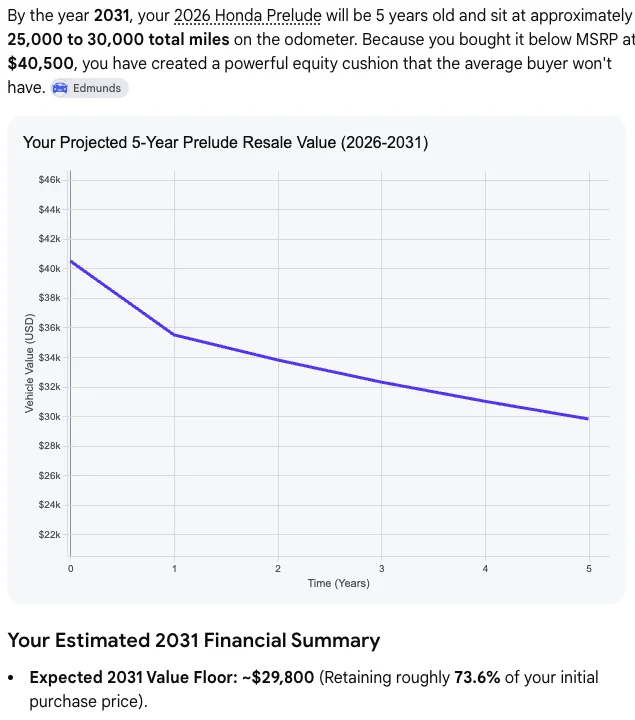
Task: Open the 2026 Honda Prelude link
Action: tap(247, 16)
